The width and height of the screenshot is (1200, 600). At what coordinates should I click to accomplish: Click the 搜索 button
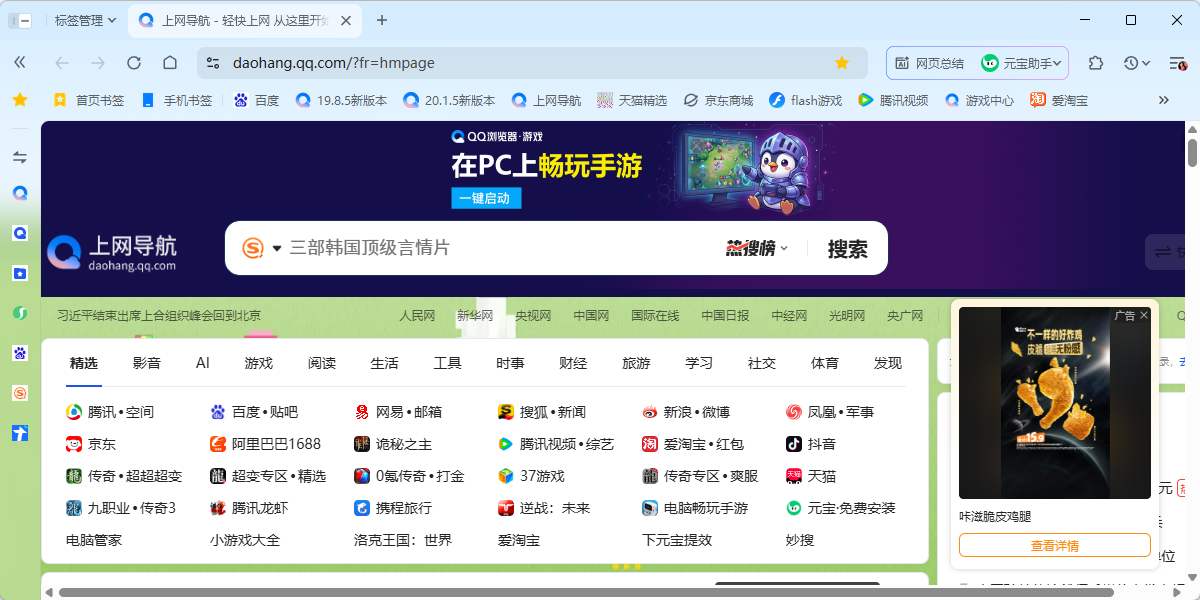(847, 248)
